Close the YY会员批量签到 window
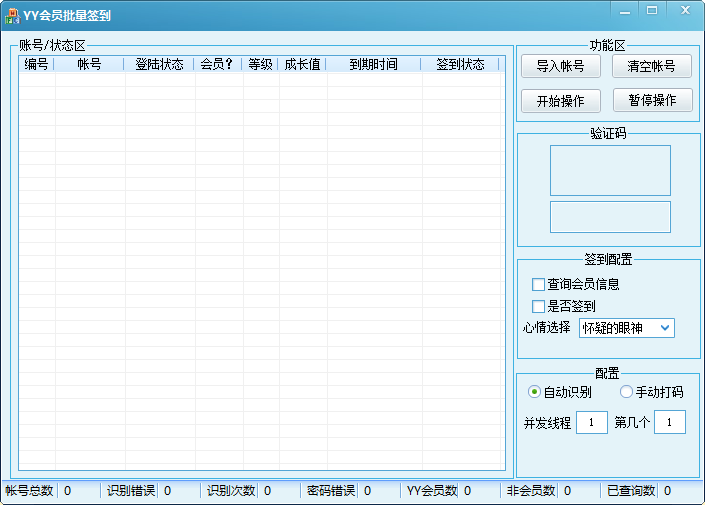This screenshot has width=705, height=505. tap(685, 11)
